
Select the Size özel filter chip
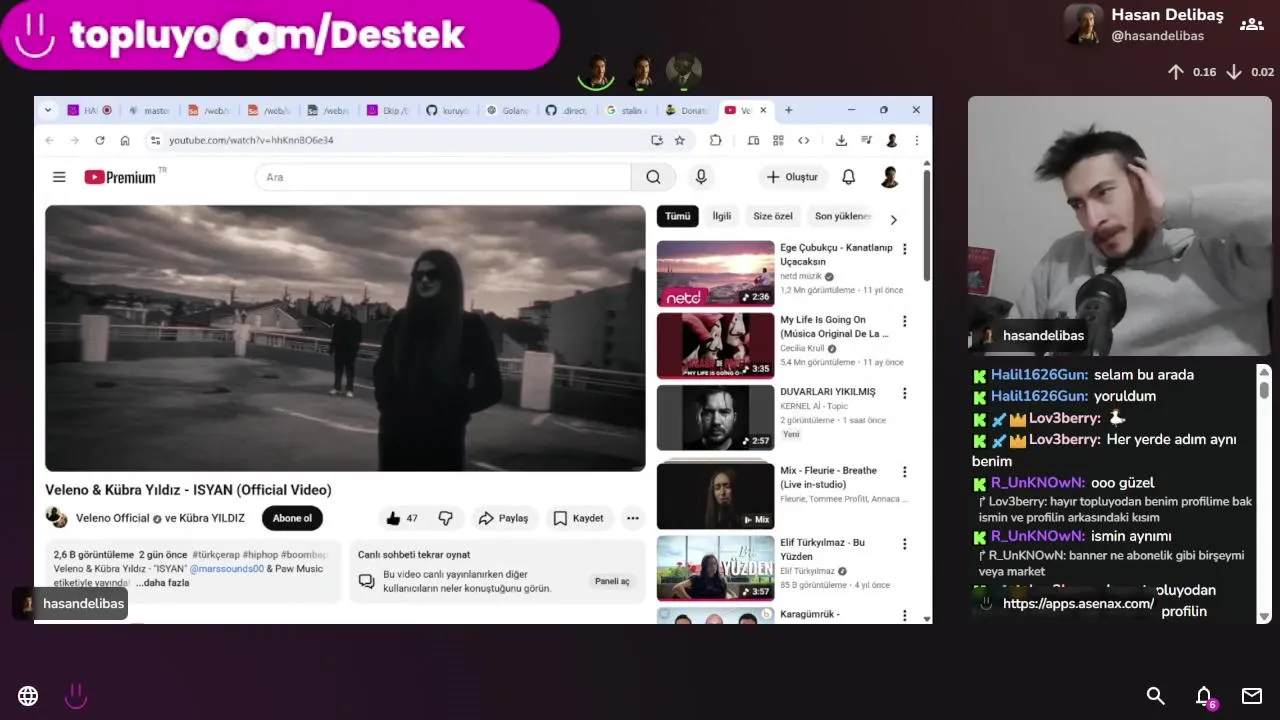click(772, 216)
